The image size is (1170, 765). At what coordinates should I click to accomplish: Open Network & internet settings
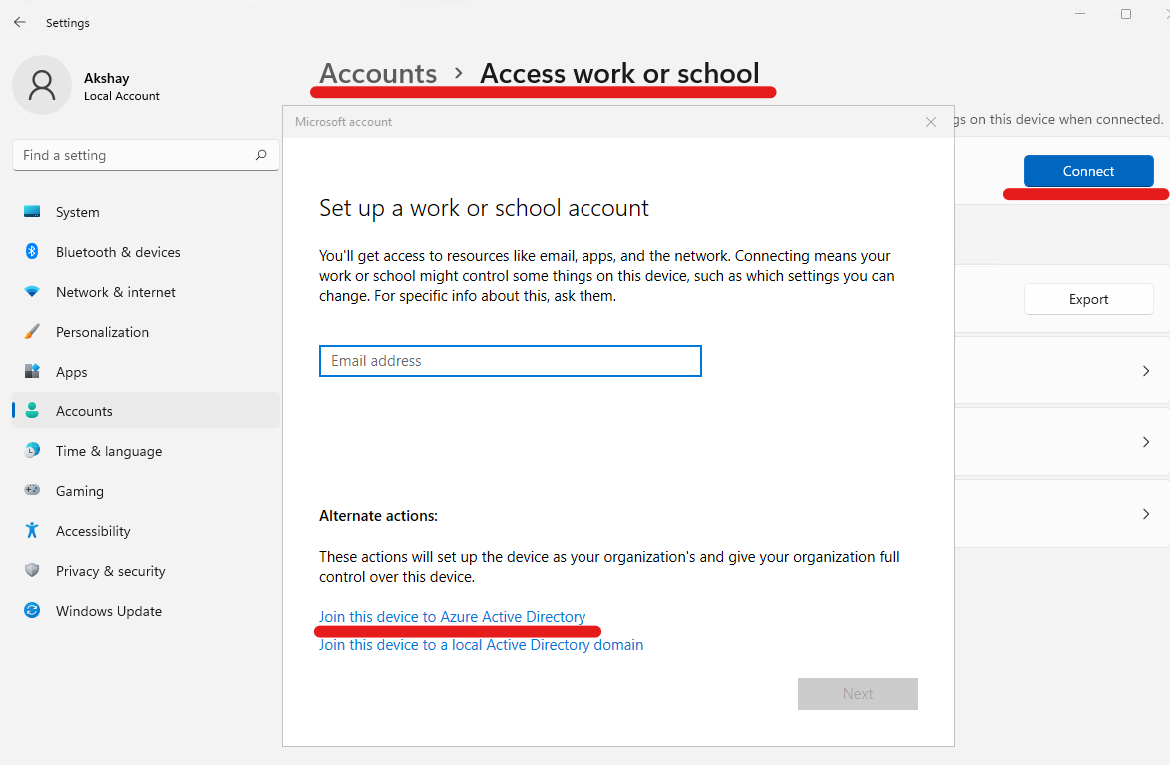pos(31,291)
